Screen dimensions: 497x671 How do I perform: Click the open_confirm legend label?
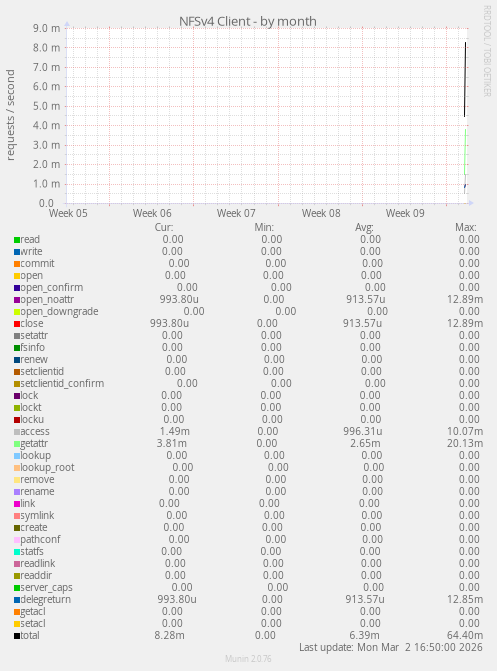pyautogui.click(x=52, y=288)
